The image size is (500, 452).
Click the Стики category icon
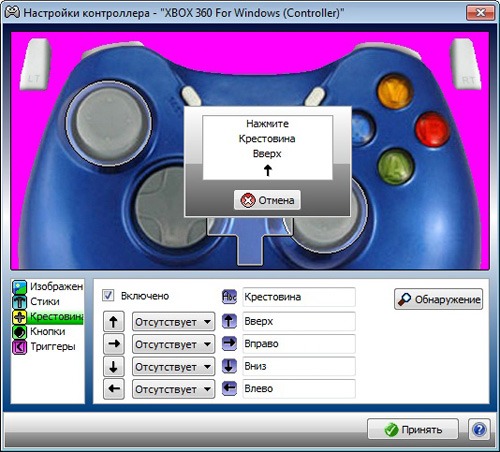point(19,302)
